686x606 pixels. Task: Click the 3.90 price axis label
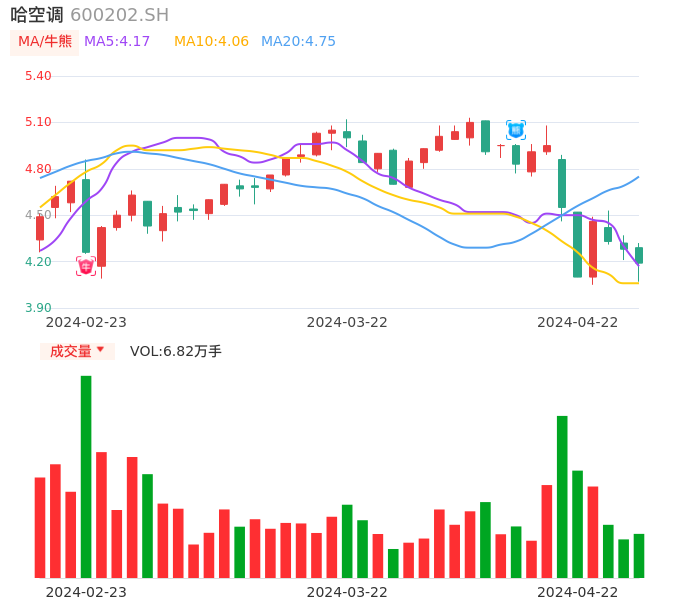point(37,308)
